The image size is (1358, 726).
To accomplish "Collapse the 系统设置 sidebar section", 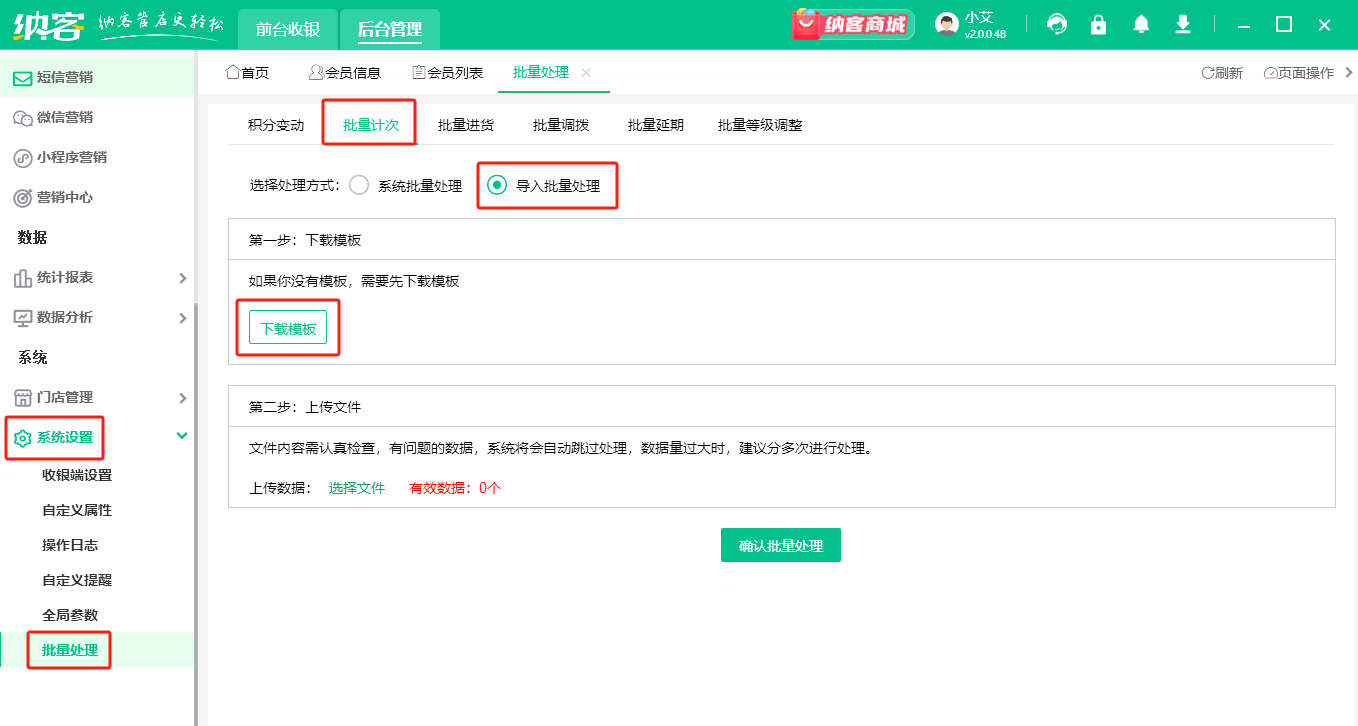I will [182, 436].
